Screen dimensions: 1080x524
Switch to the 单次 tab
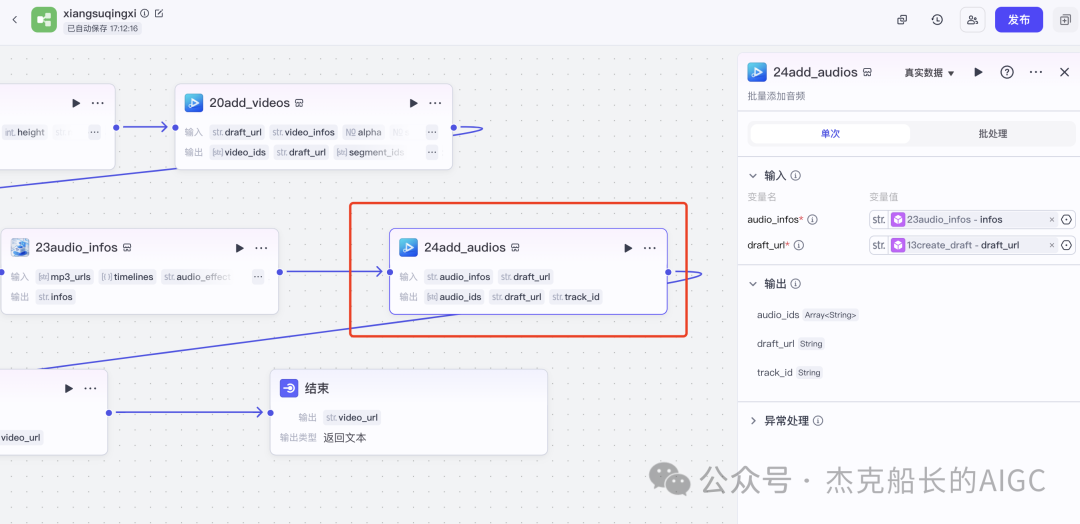click(830, 134)
